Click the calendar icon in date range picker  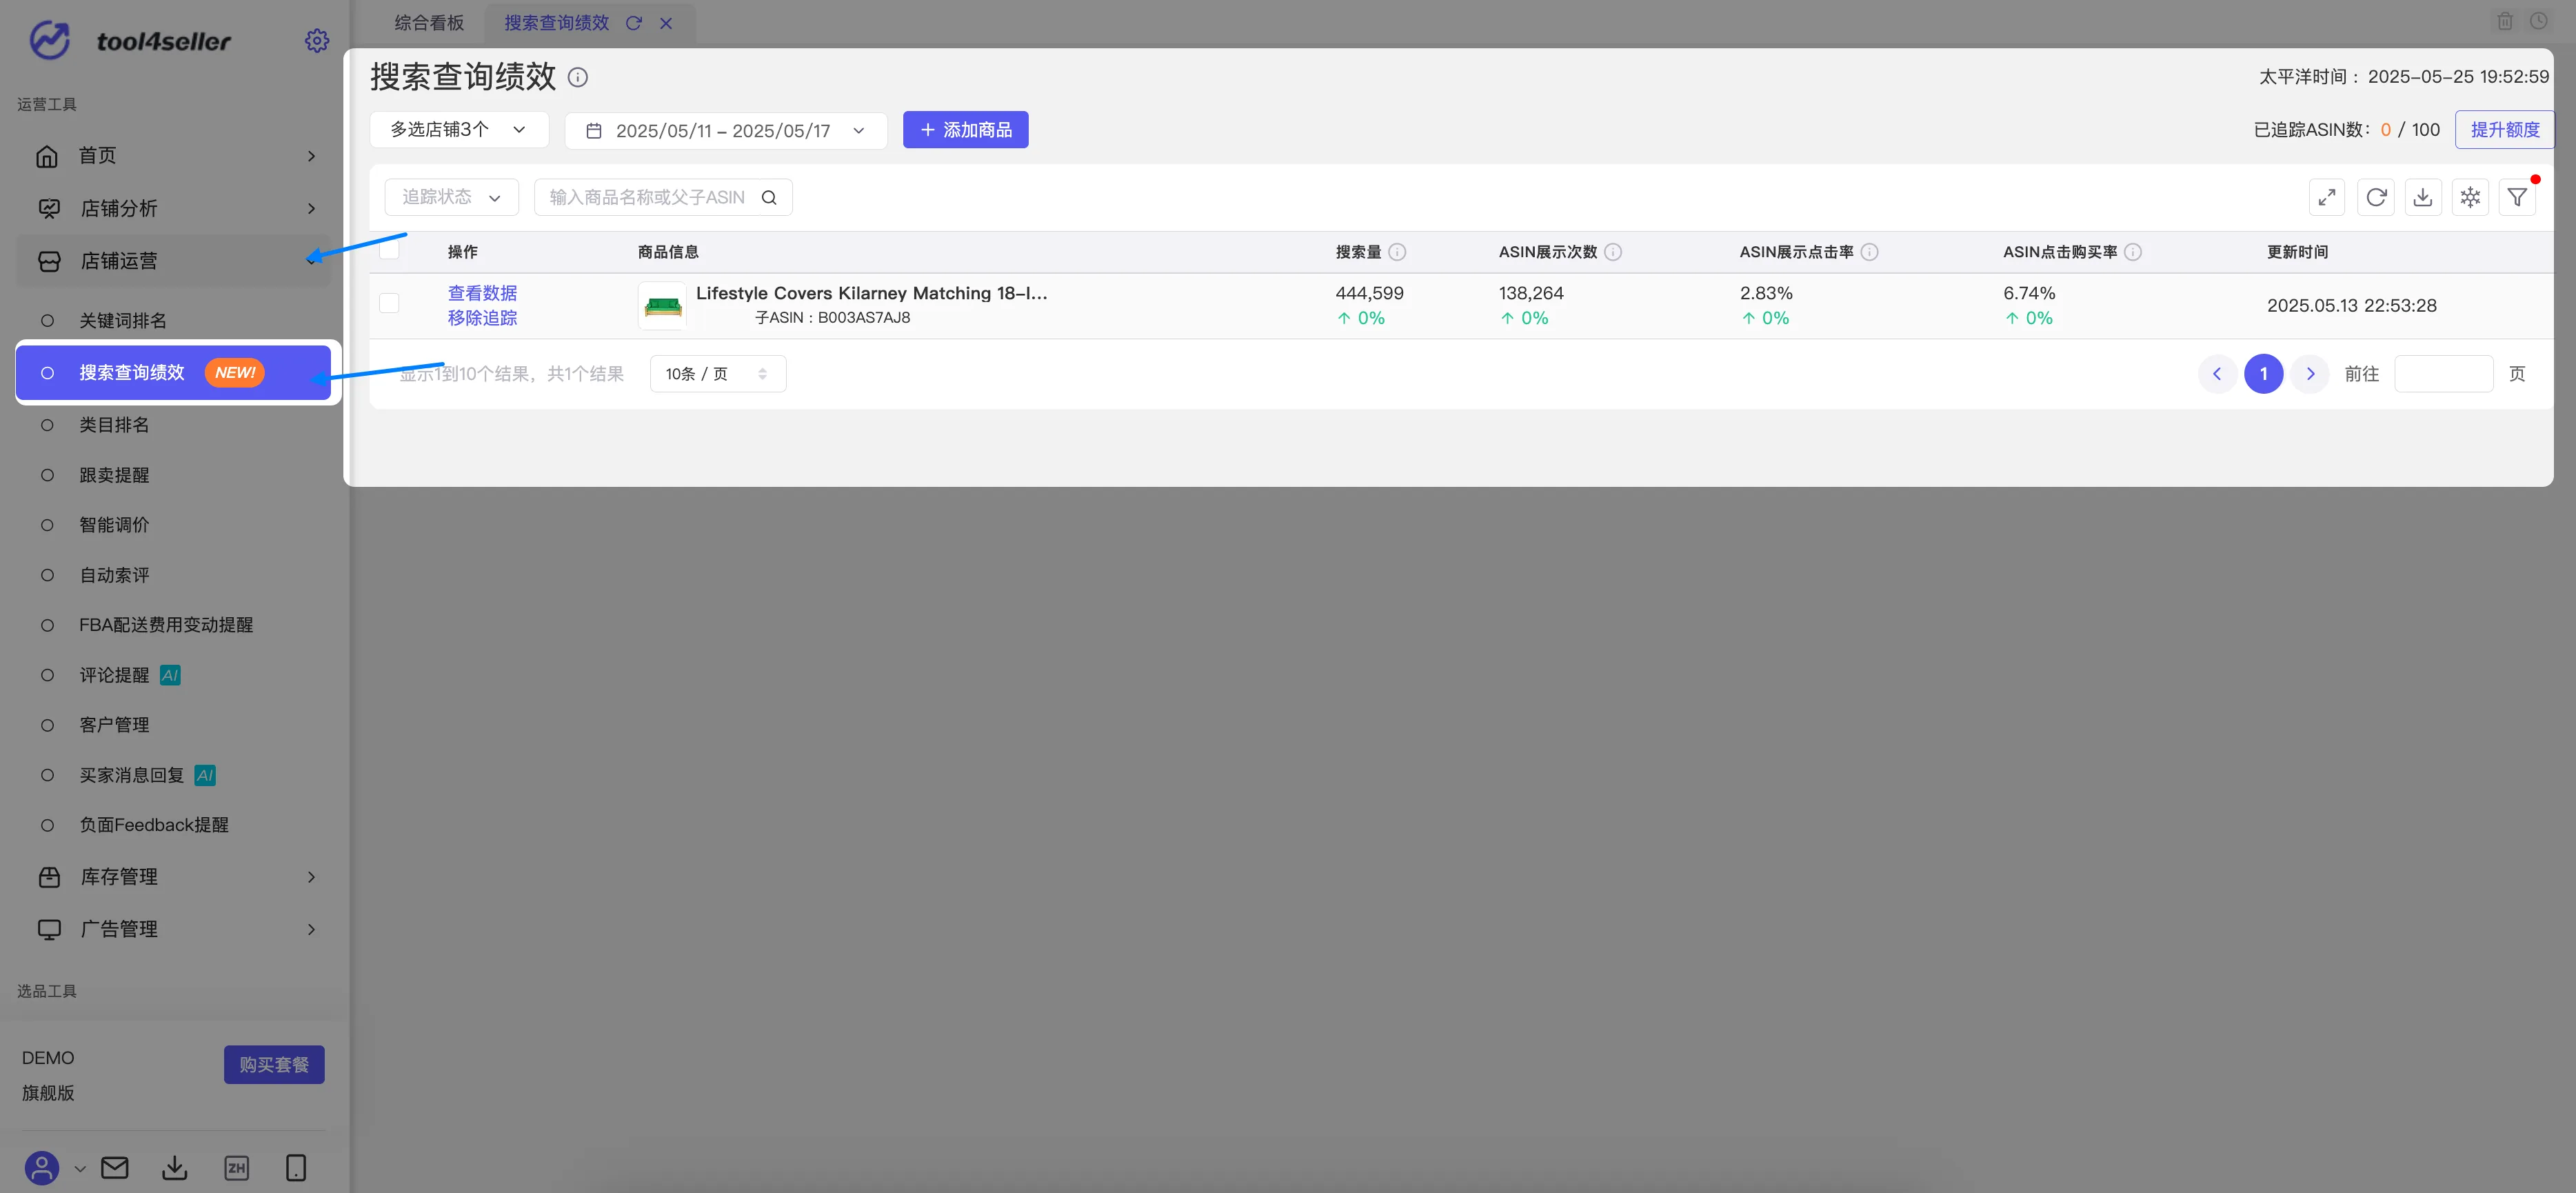[593, 131]
